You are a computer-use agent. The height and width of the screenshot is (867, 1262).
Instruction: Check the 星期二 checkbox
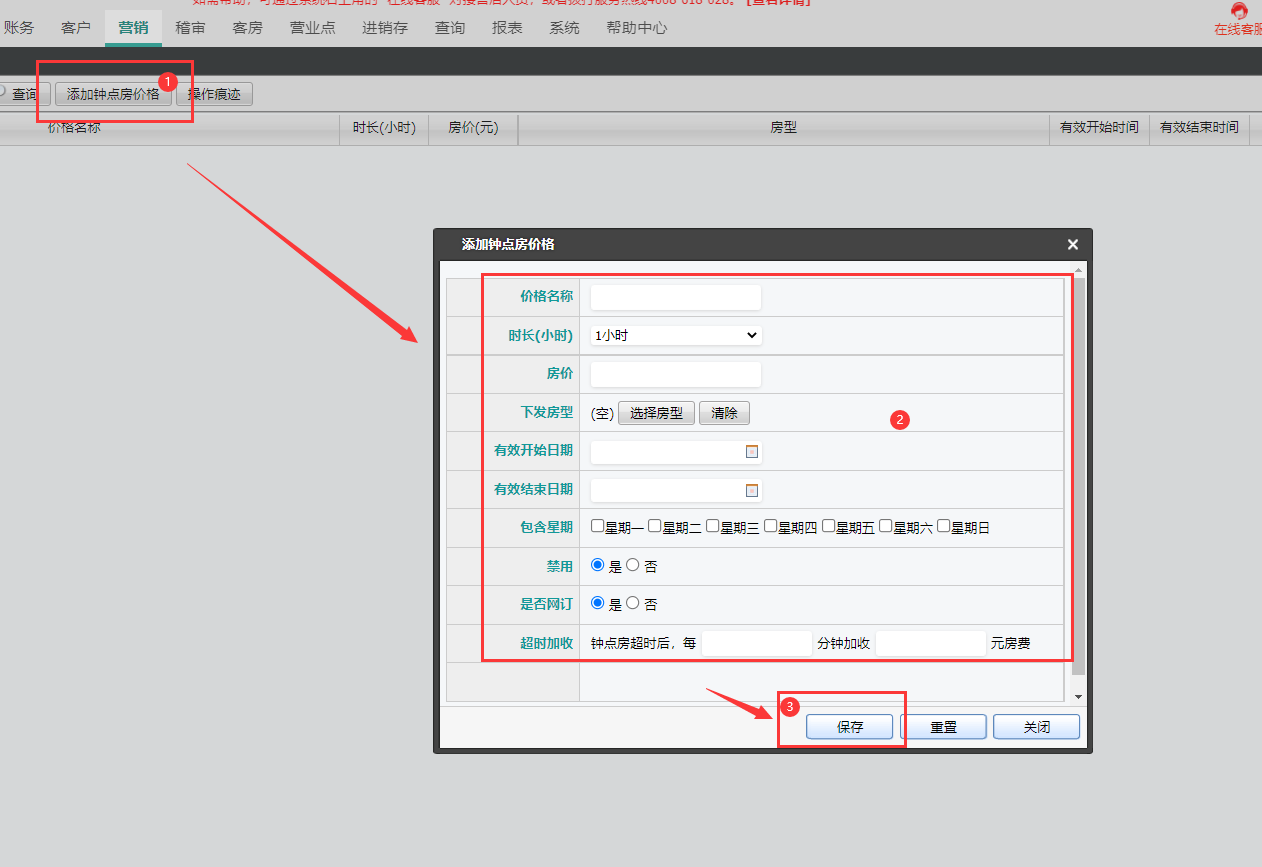(x=655, y=526)
